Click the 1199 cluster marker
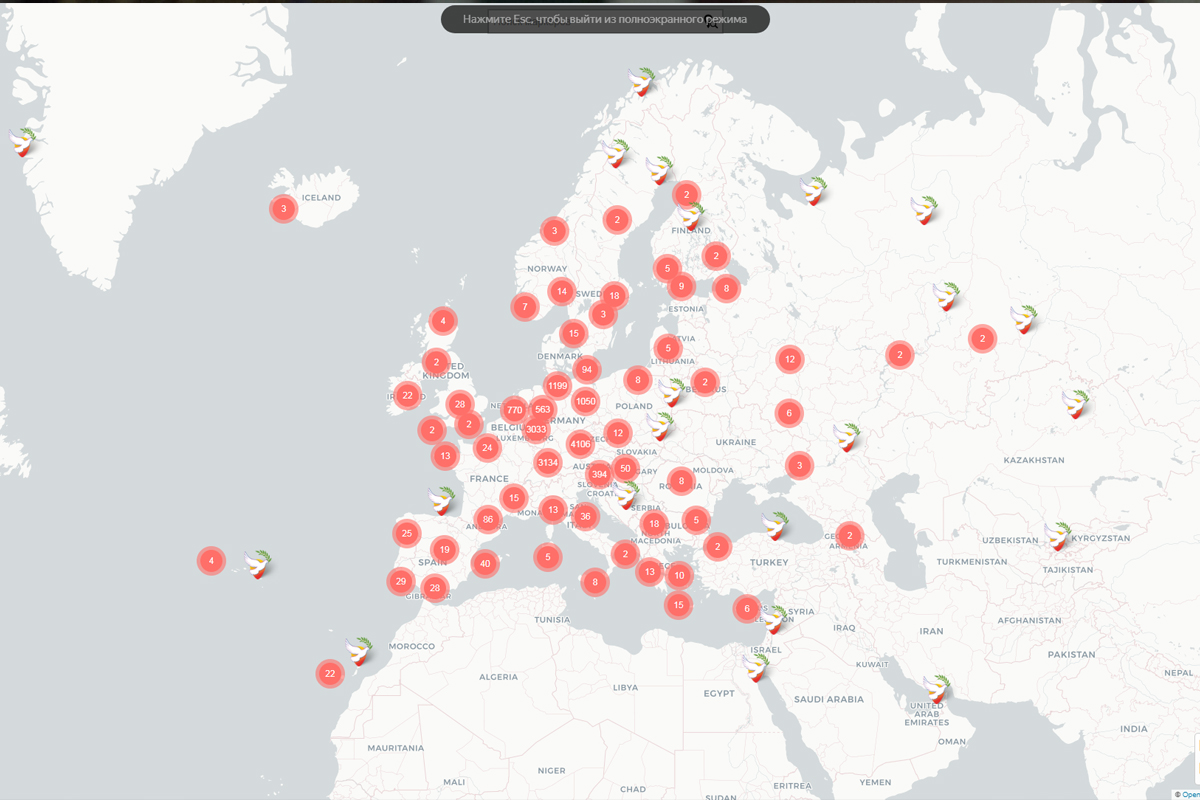Image resolution: width=1200 pixels, height=800 pixels. click(x=557, y=386)
